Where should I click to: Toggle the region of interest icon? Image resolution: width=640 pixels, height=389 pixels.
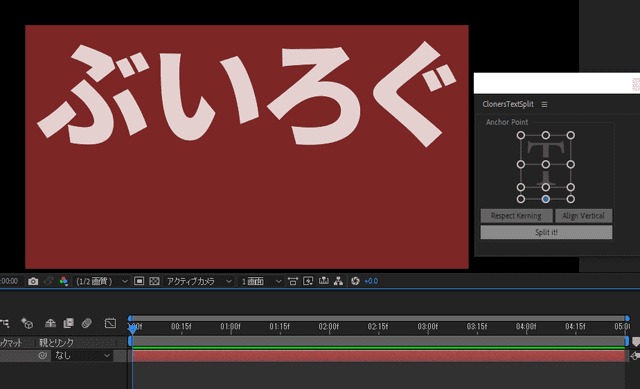pos(139,281)
